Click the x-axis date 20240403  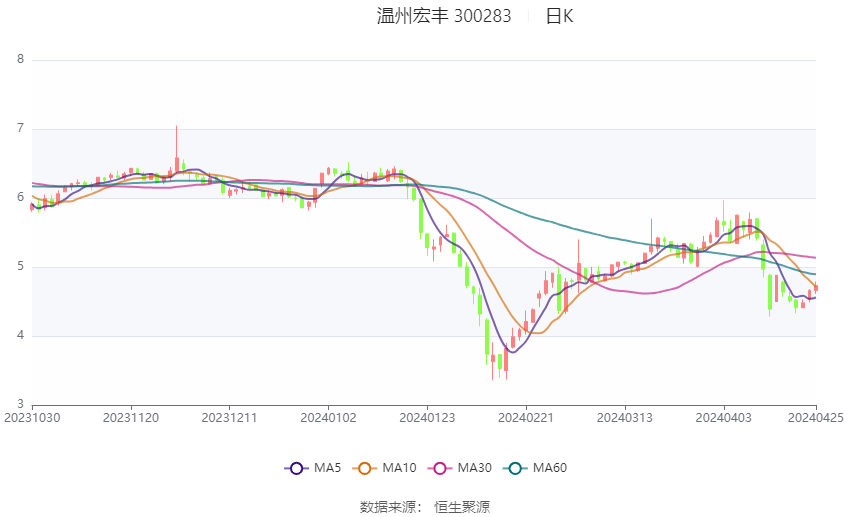coord(724,418)
